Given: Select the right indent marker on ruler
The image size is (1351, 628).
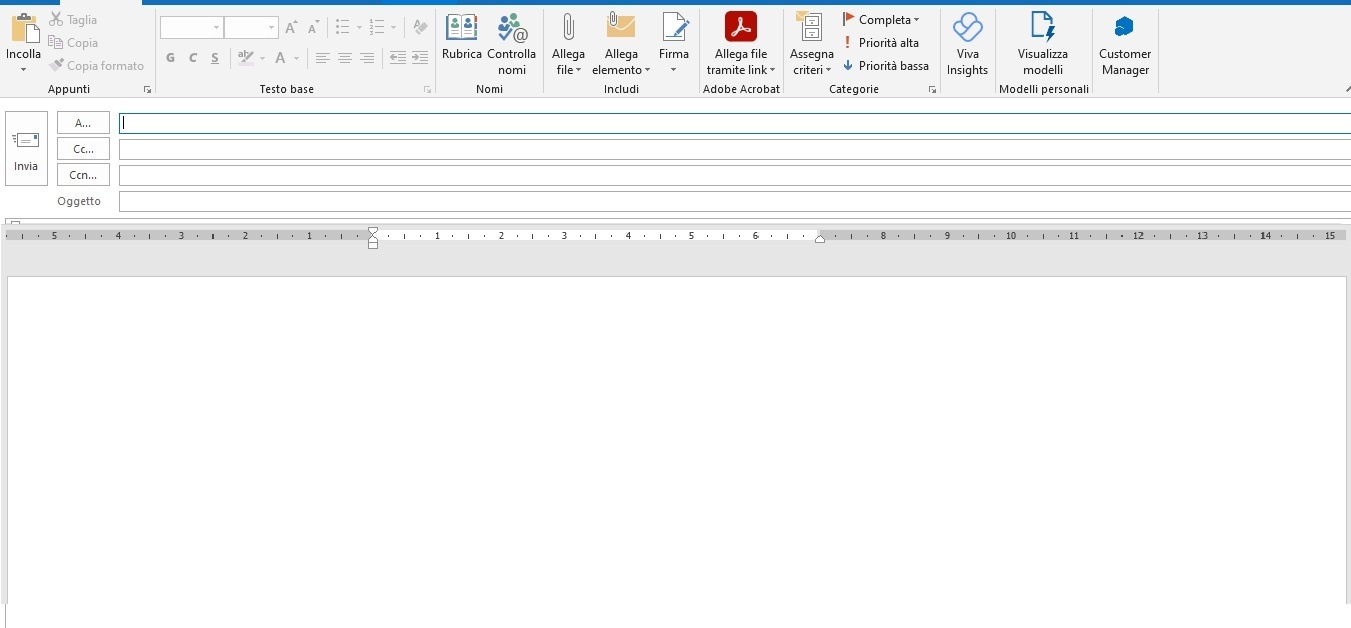Looking at the screenshot, I should 820,238.
